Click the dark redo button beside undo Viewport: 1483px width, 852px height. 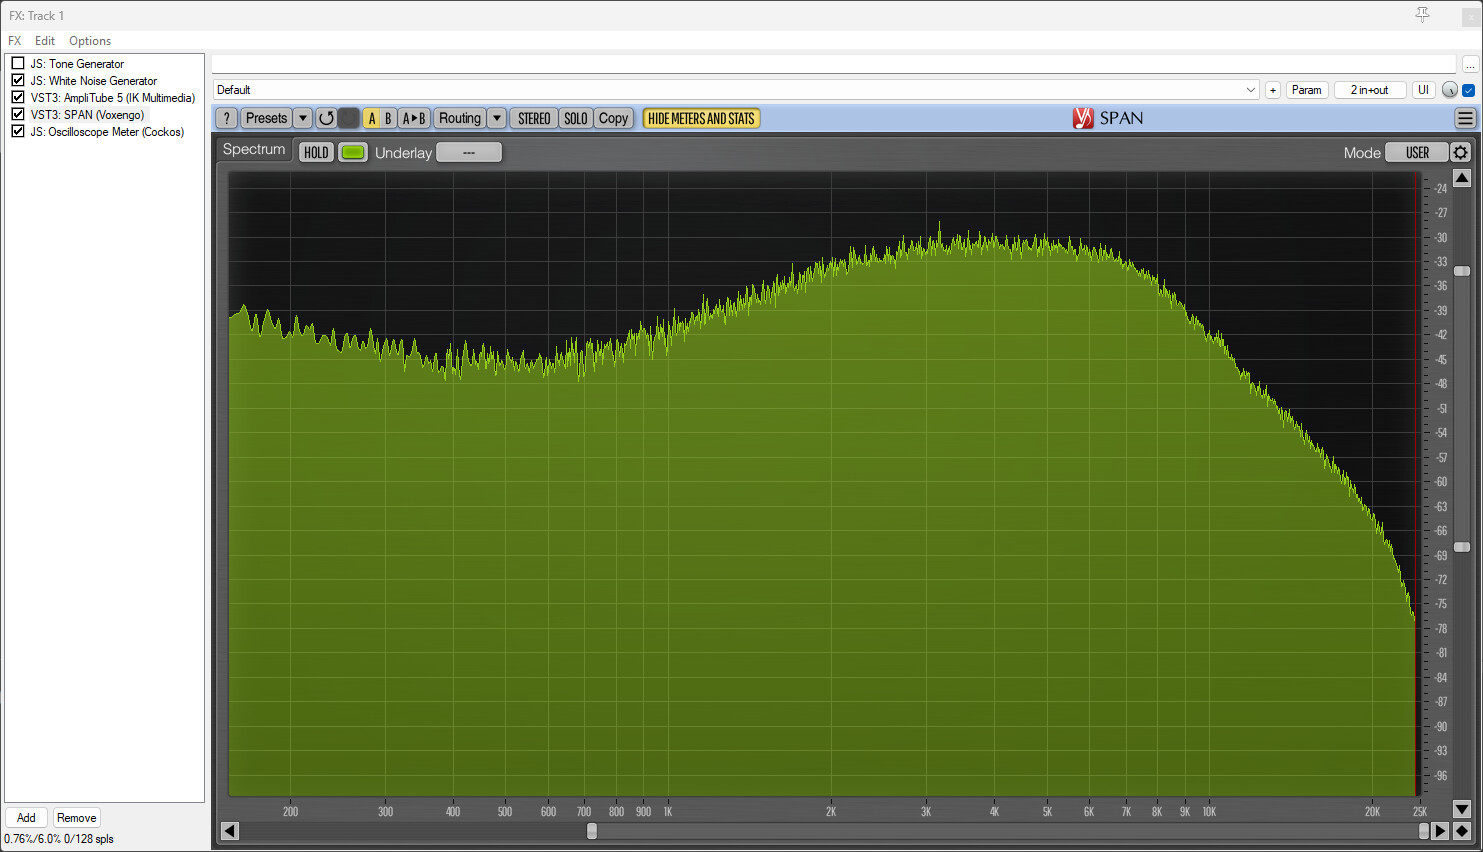pyautogui.click(x=348, y=118)
